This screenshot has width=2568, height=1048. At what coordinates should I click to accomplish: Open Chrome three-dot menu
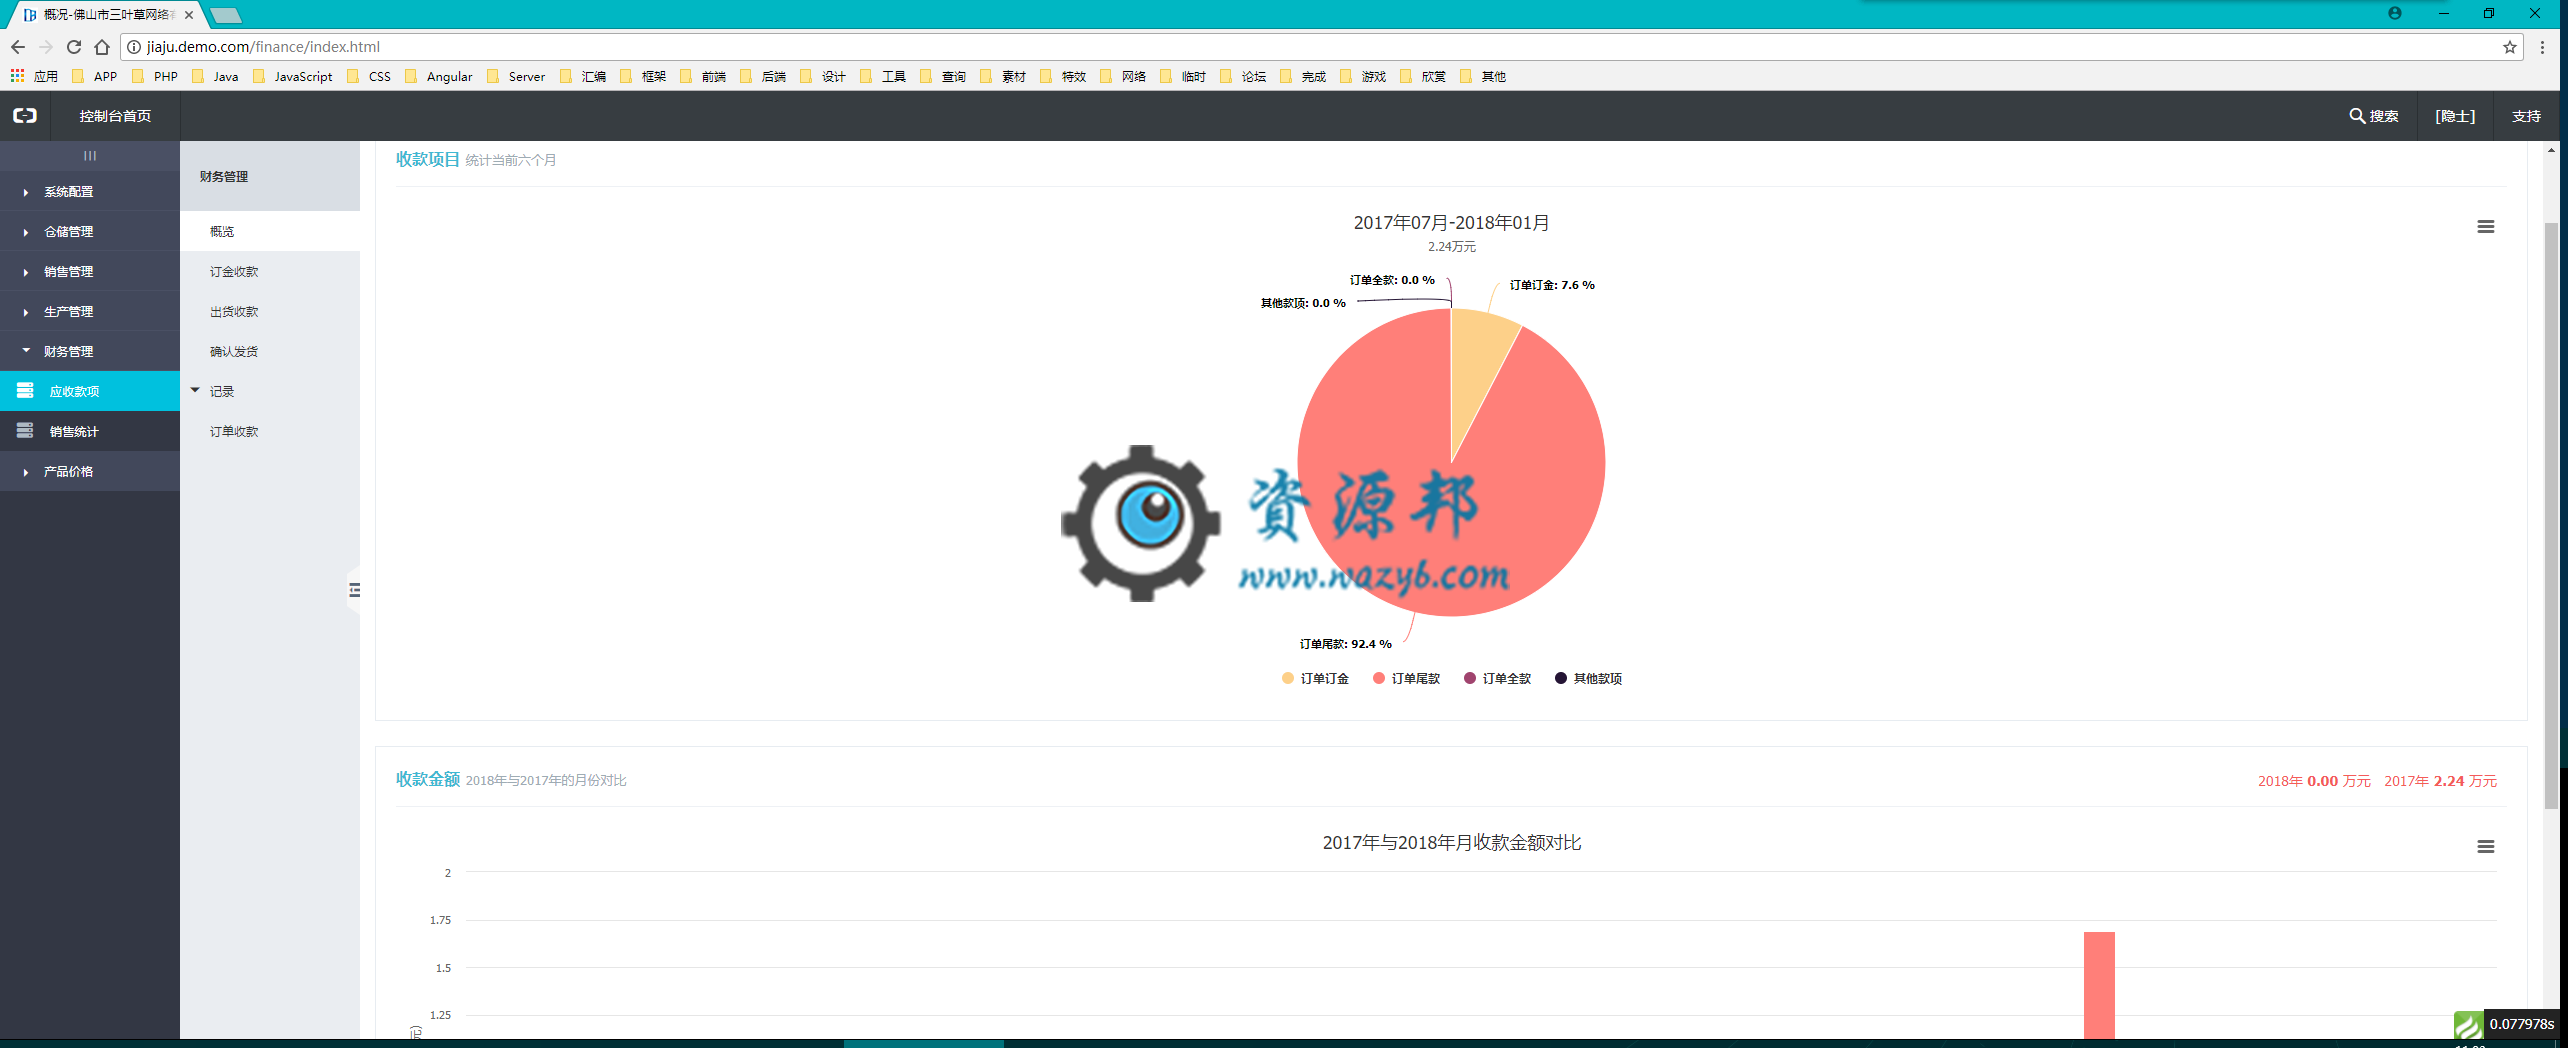tap(2542, 47)
